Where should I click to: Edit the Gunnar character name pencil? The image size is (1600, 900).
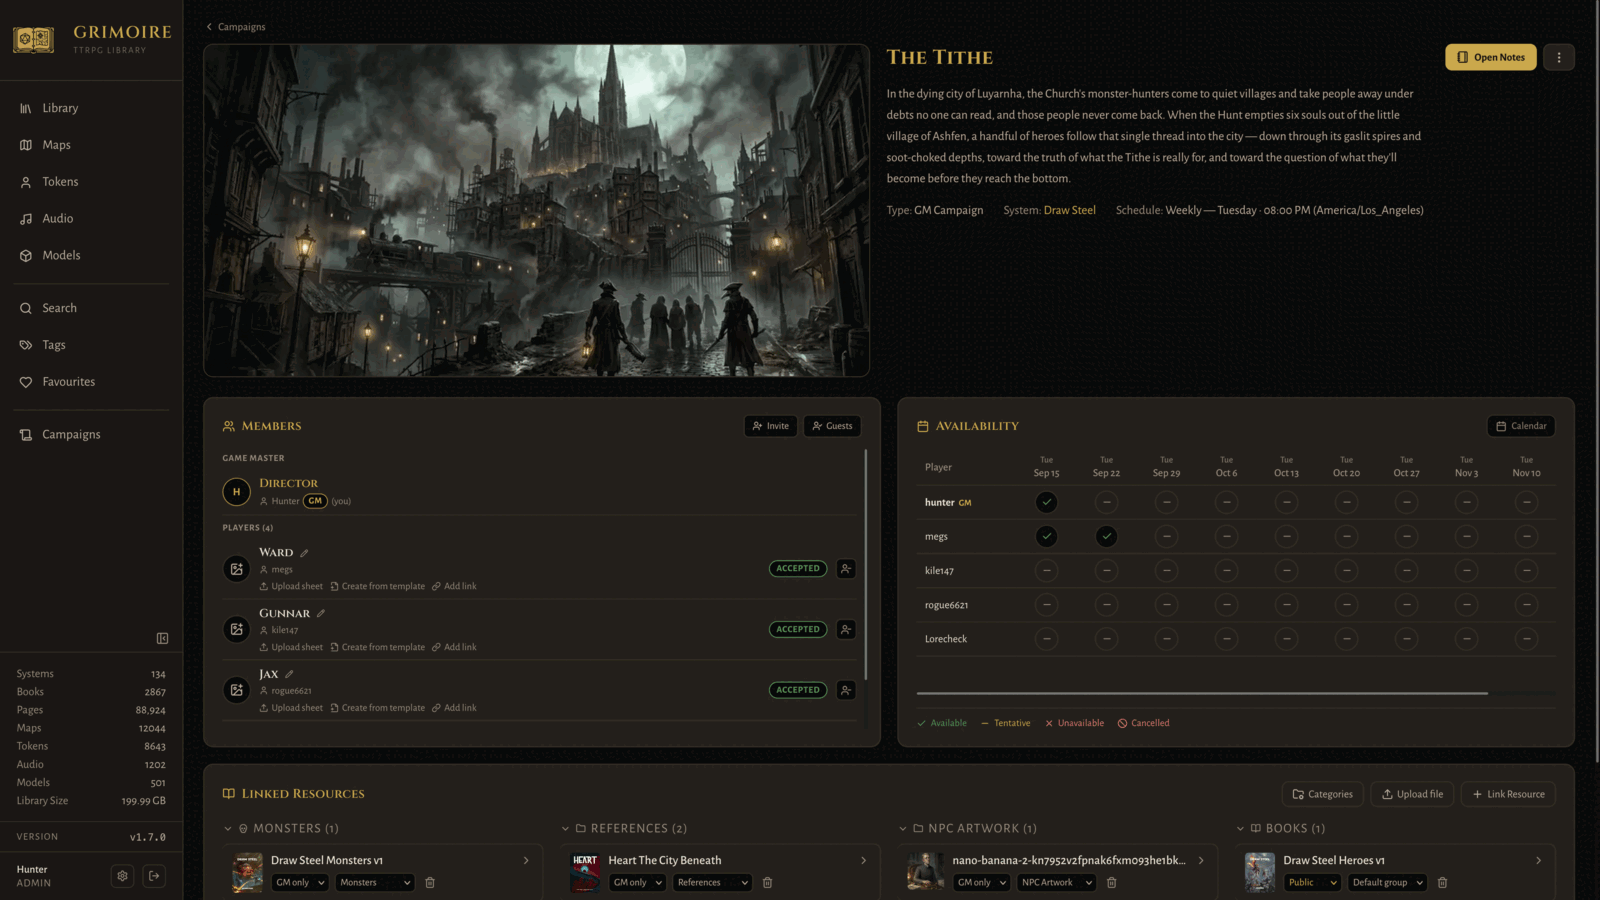[321, 614]
